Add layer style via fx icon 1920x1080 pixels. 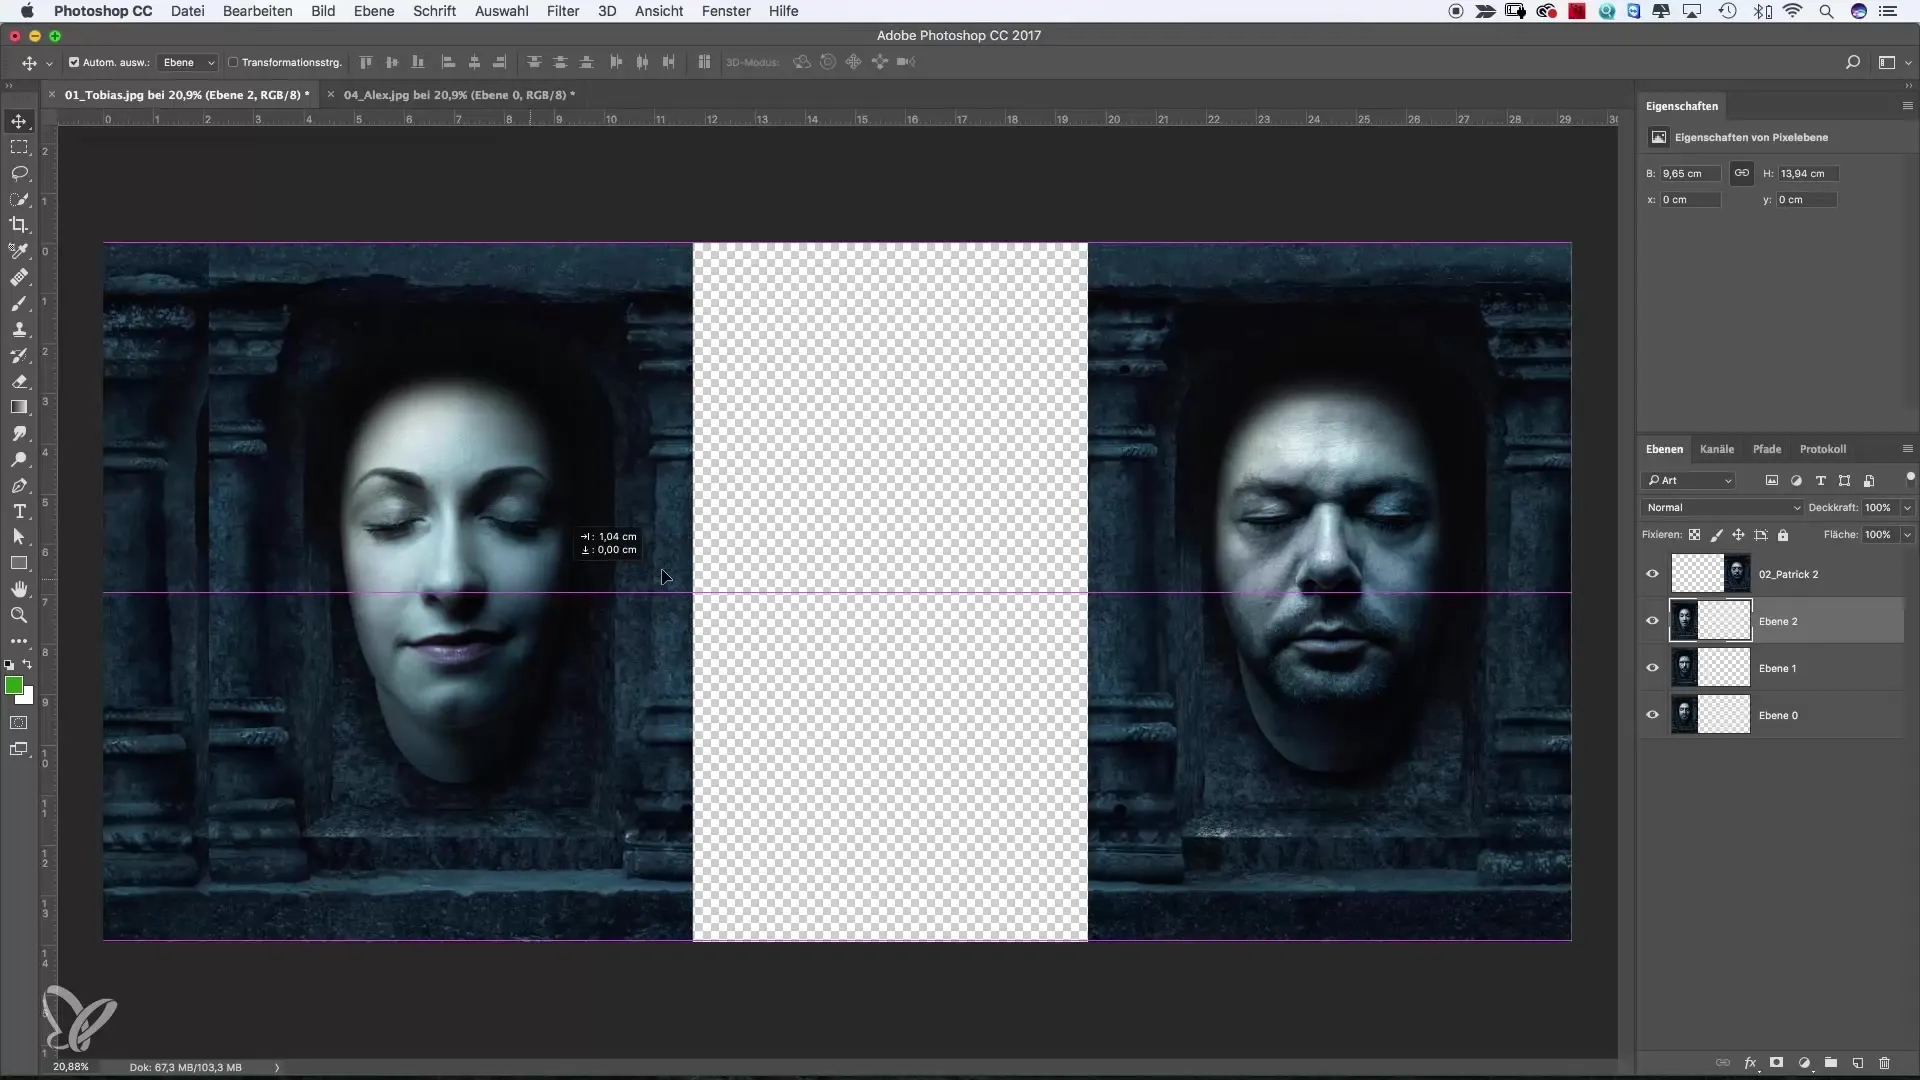point(1750,1063)
